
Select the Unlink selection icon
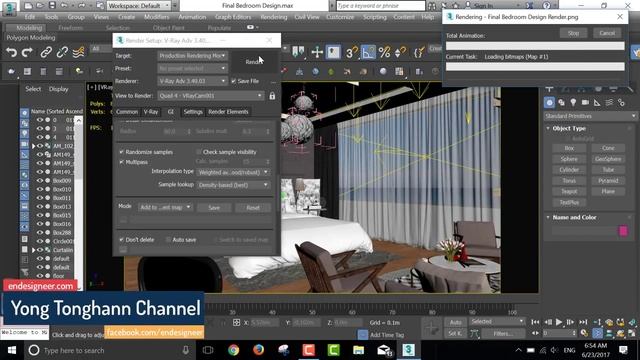pos(62,52)
